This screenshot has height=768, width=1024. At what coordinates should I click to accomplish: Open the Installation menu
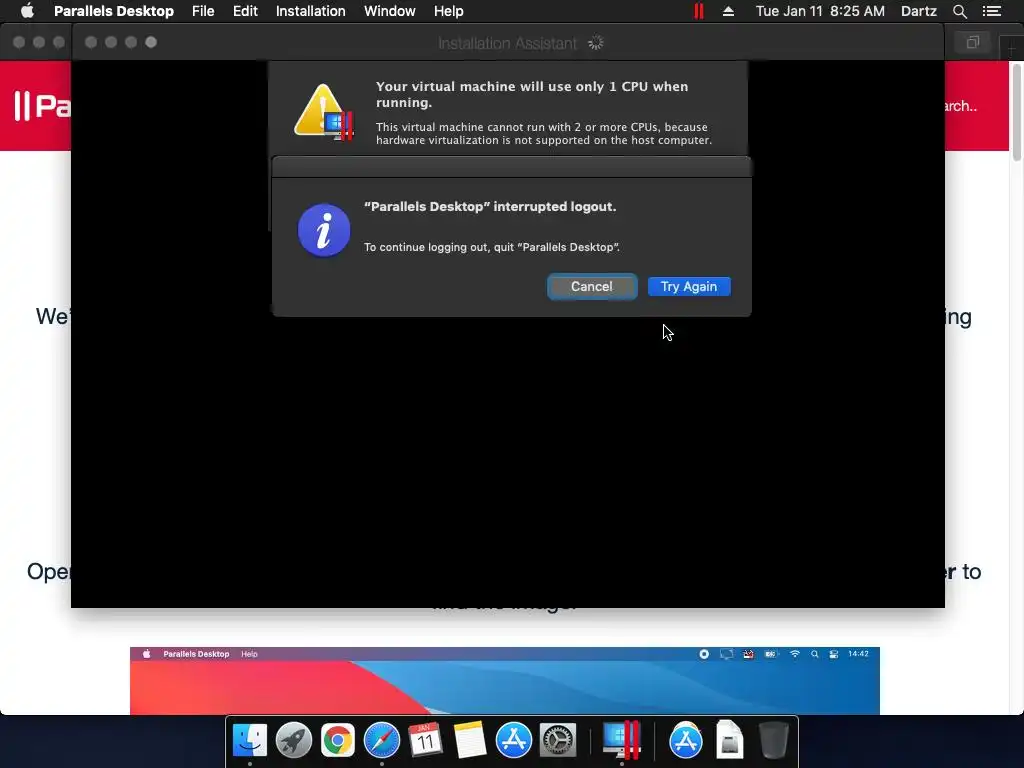click(x=310, y=11)
